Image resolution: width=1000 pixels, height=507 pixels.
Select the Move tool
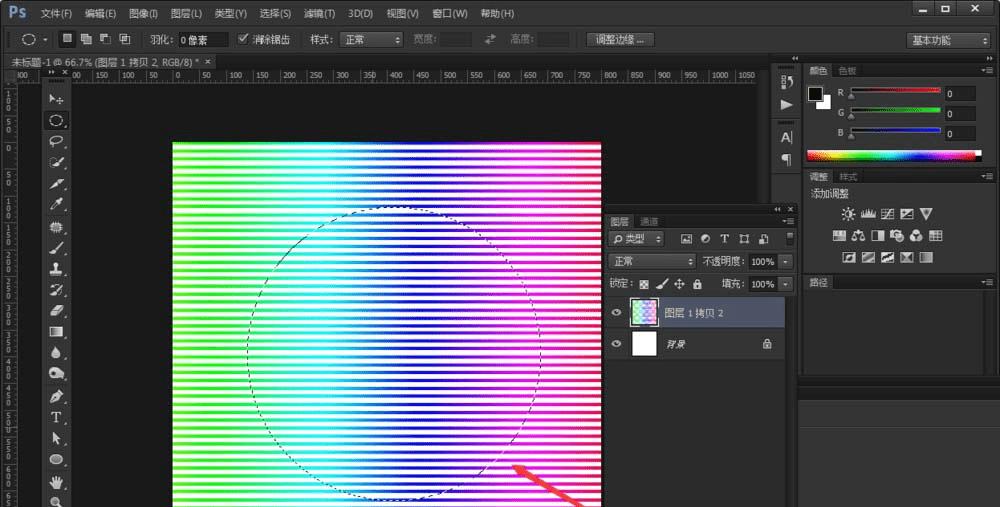(56, 99)
